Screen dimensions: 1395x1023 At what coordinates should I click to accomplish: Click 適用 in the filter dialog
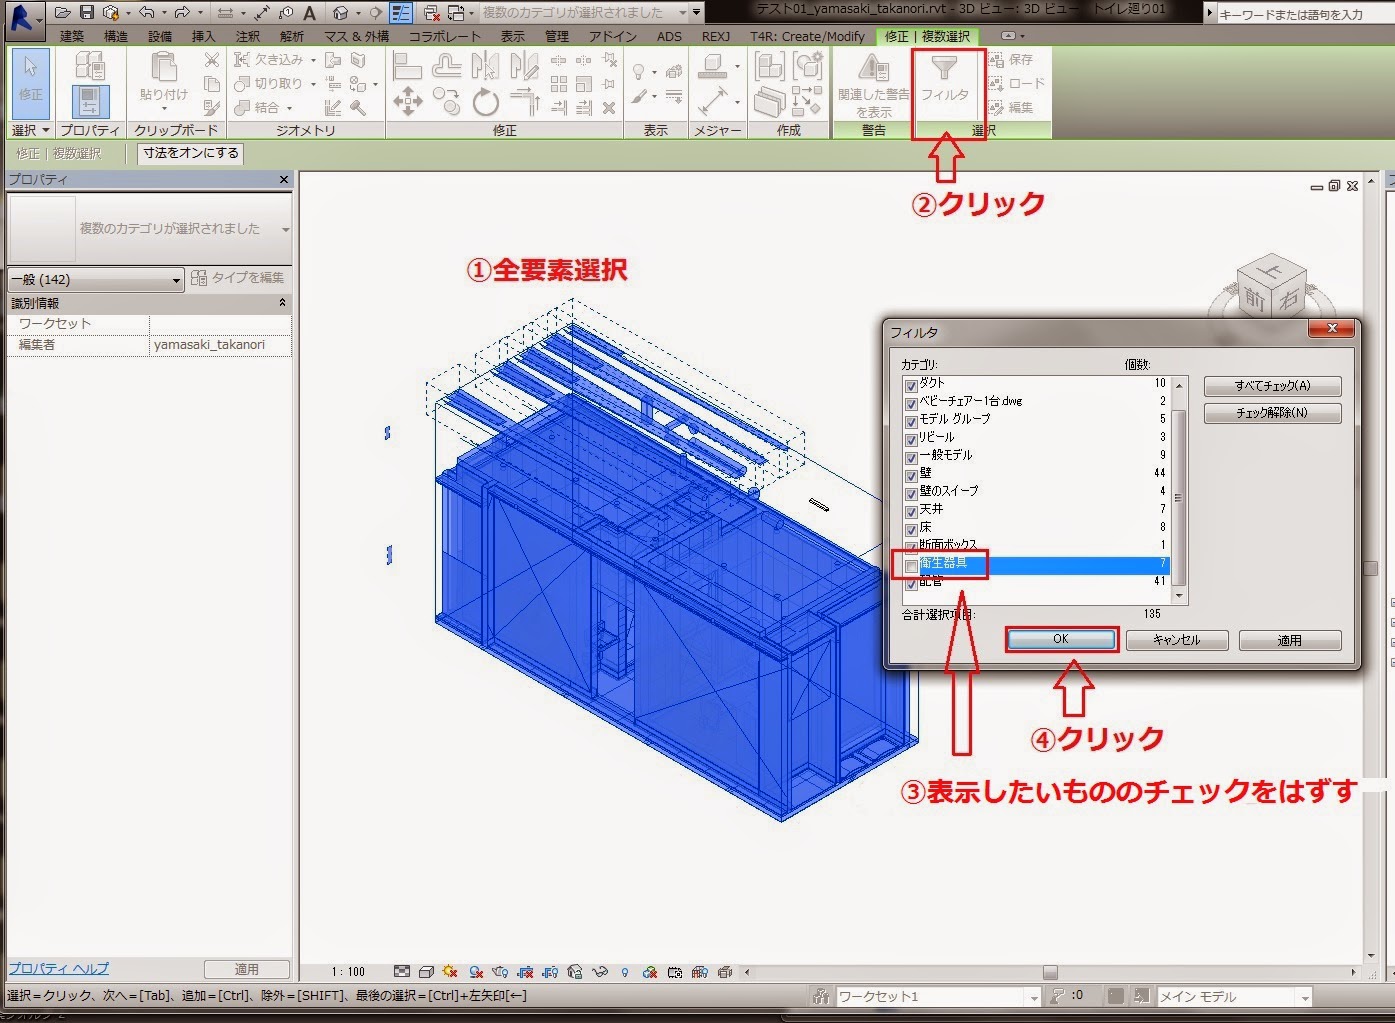[1290, 640]
